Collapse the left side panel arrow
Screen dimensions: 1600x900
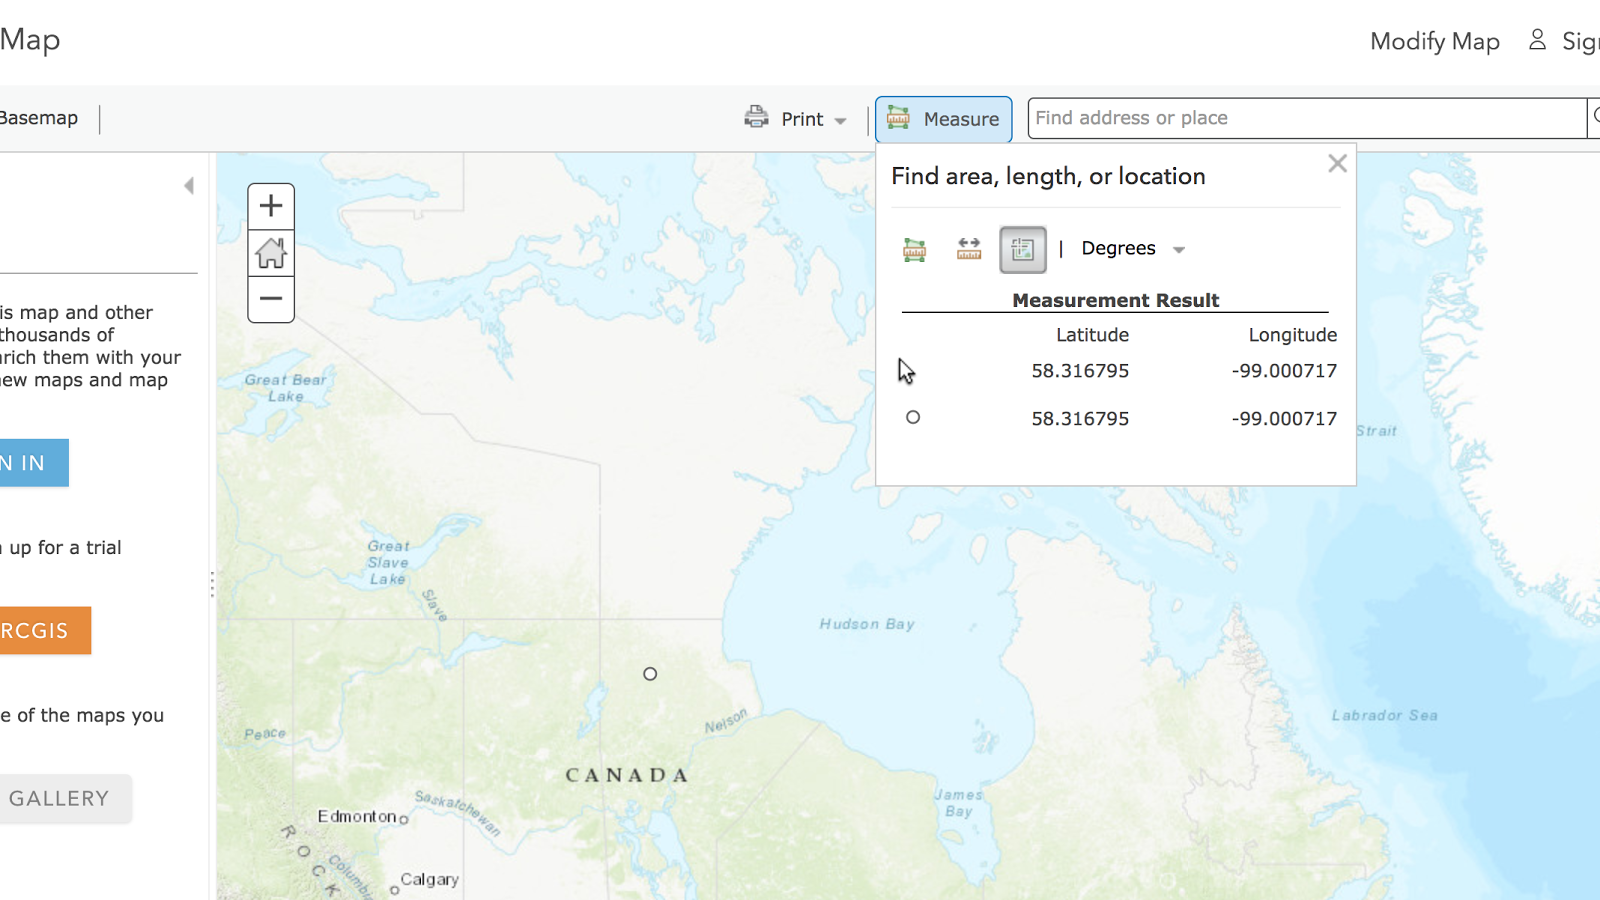[189, 185]
